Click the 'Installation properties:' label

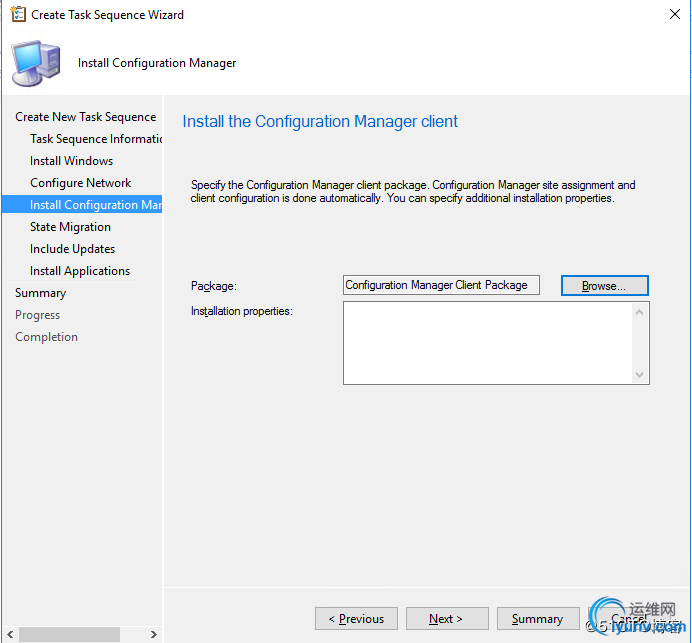242,311
